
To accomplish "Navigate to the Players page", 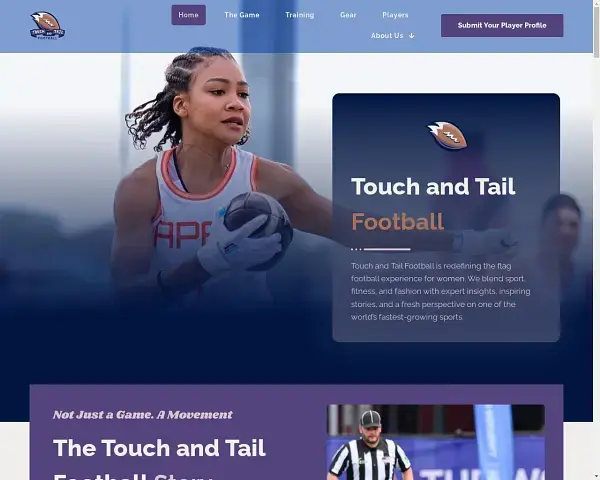I will pos(395,15).
